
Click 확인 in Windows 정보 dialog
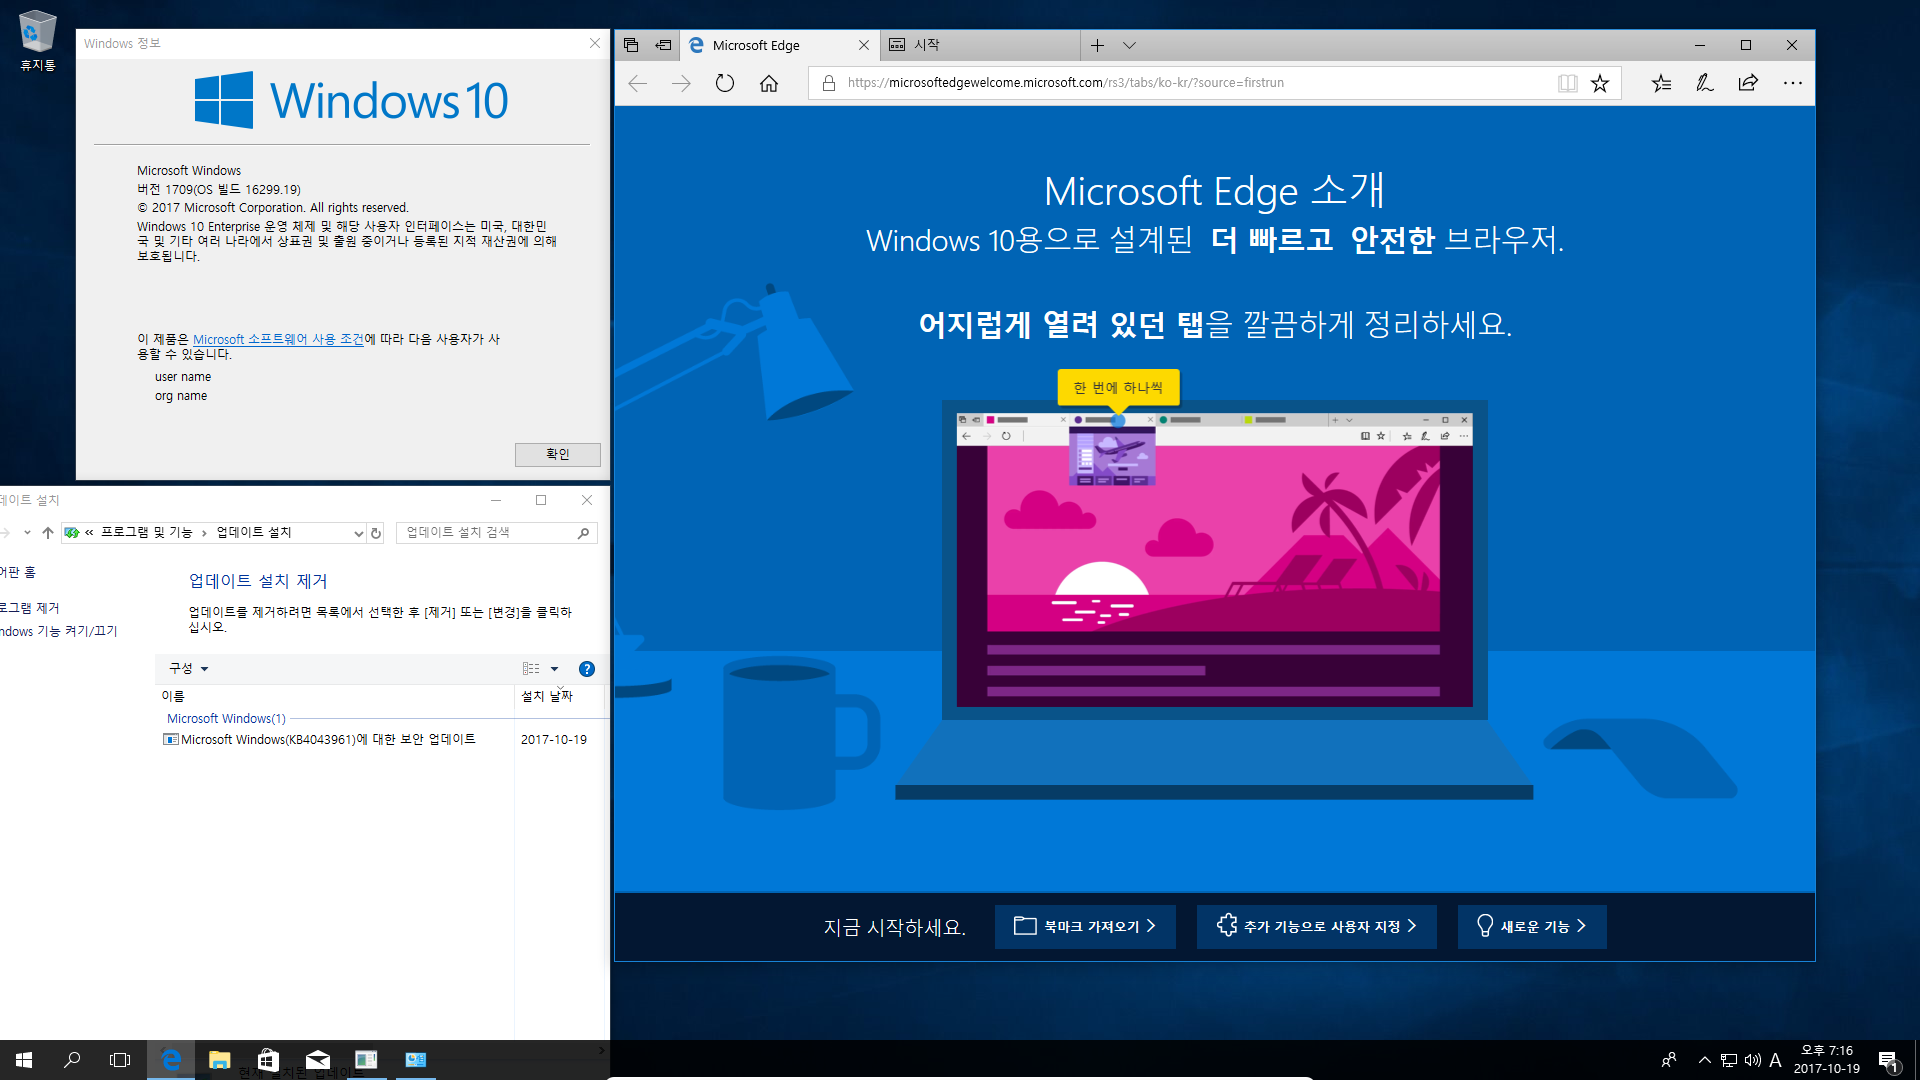(557, 454)
